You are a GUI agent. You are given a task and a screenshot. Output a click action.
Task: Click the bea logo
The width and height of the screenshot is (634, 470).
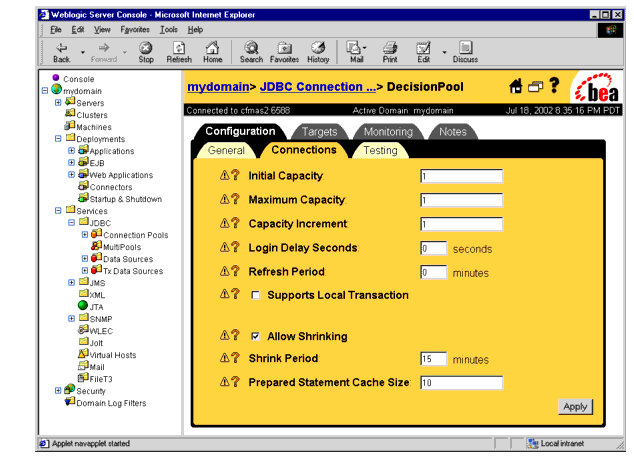596,87
